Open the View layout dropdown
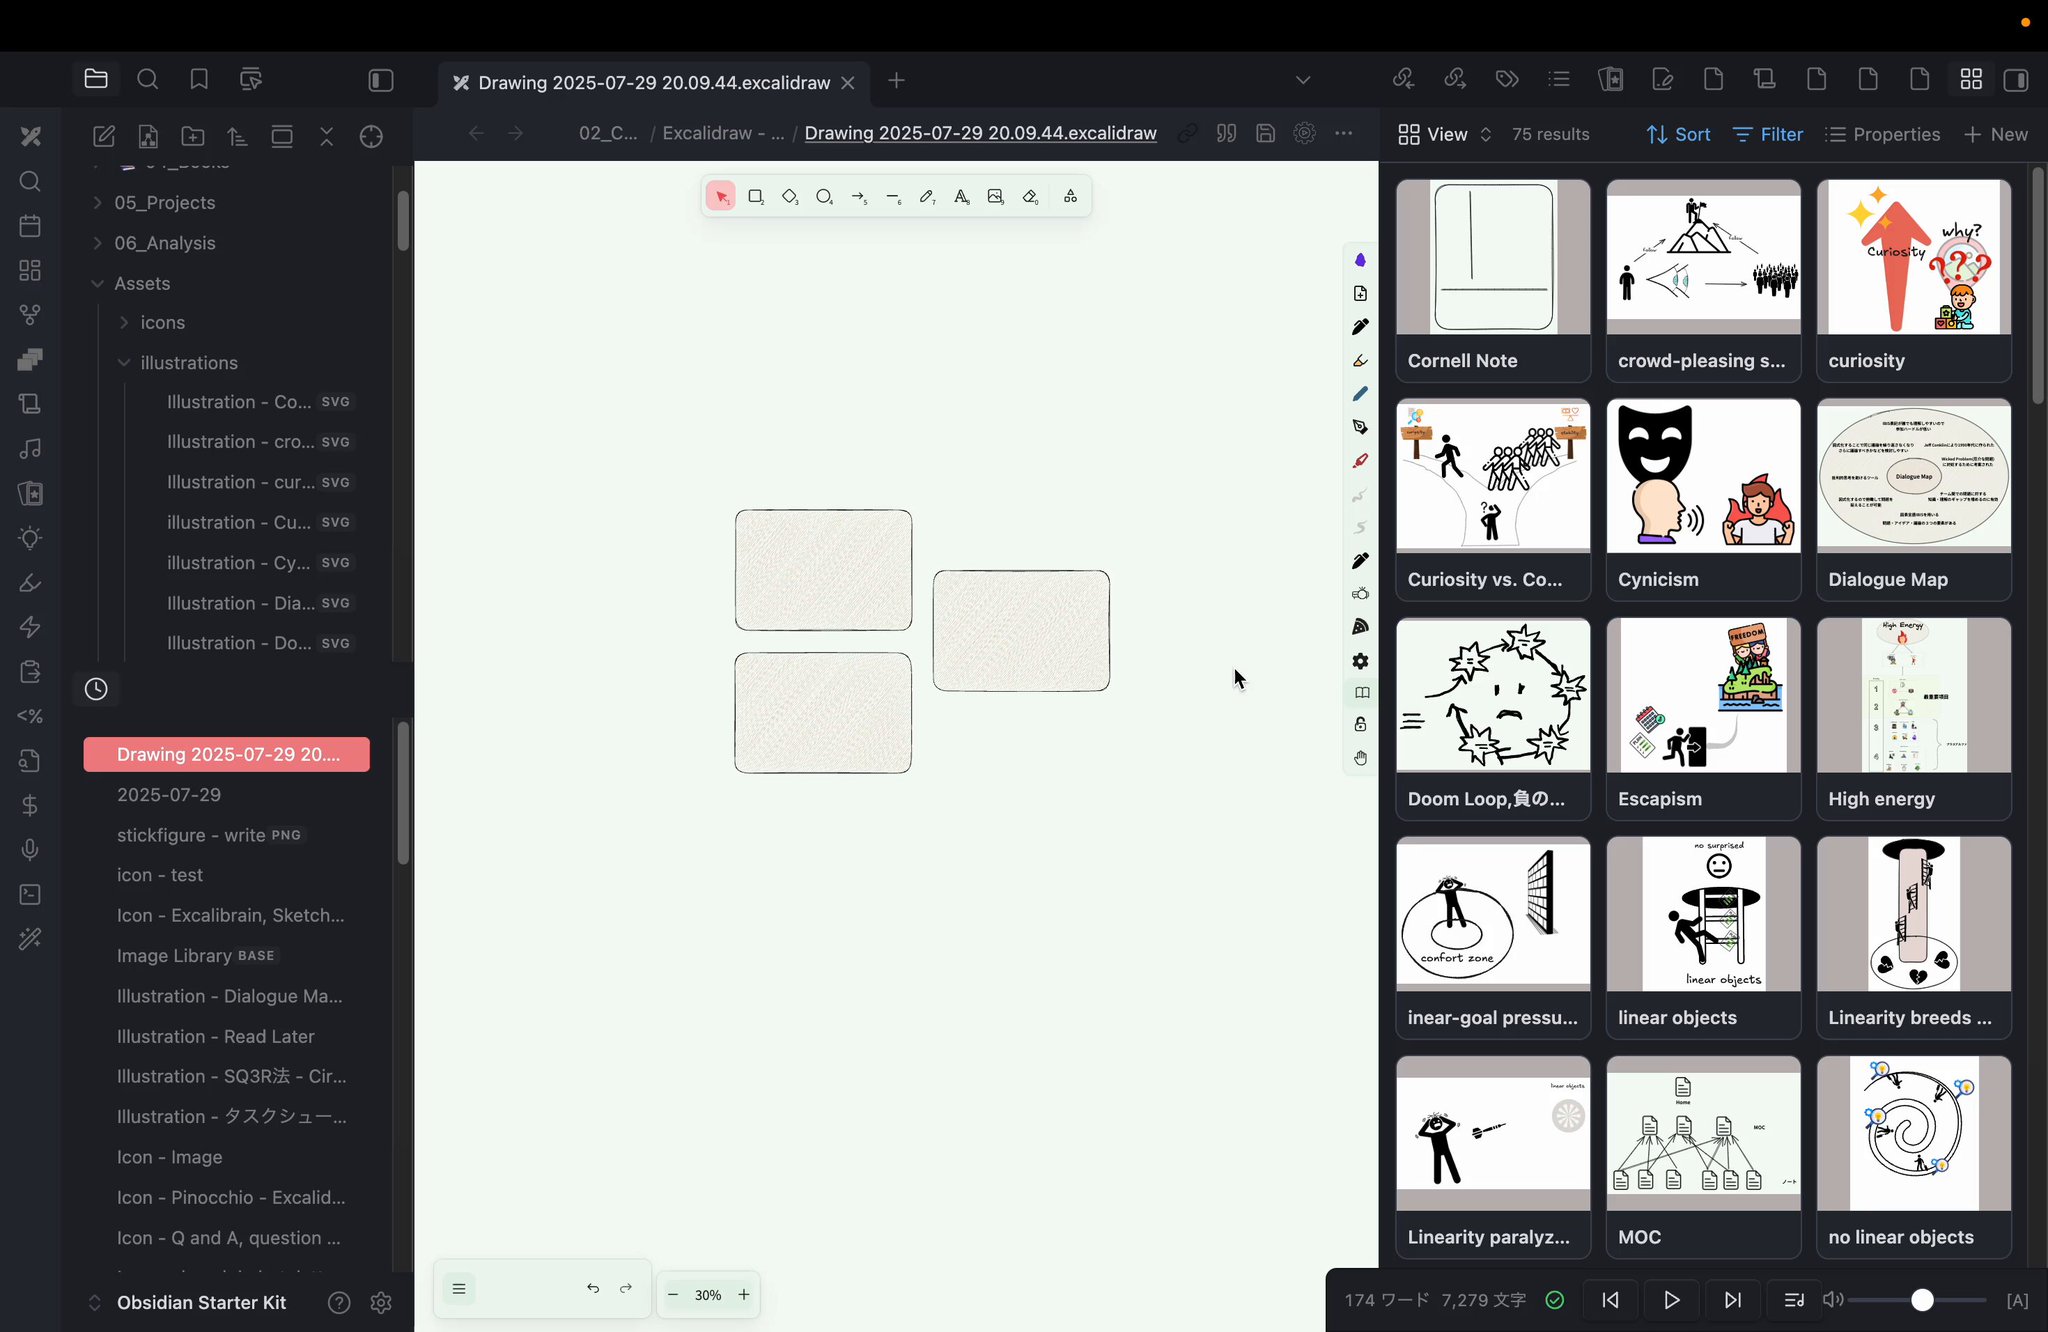The image size is (2048, 1332). (x=1445, y=134)
